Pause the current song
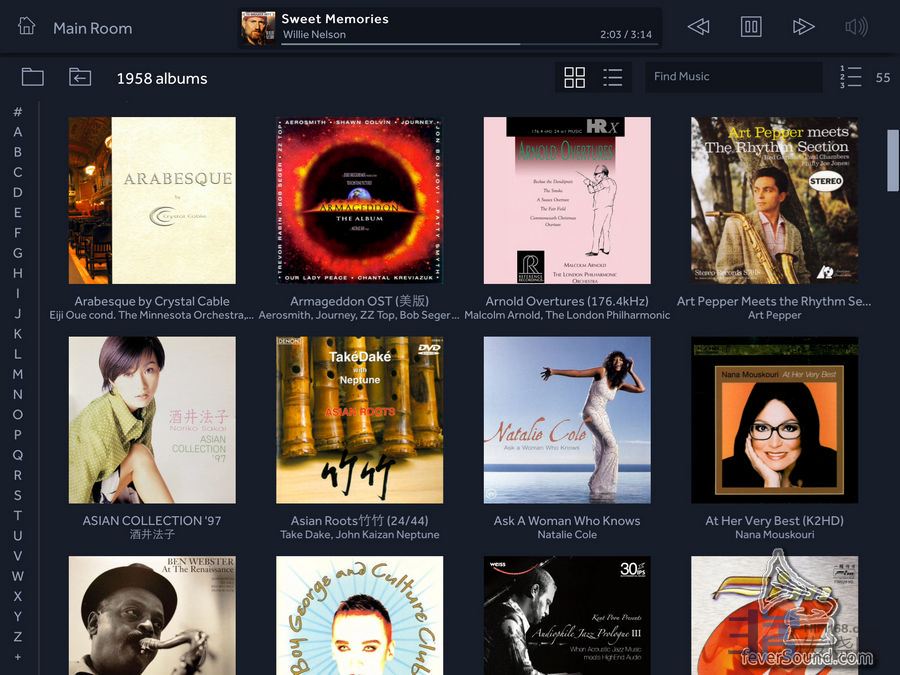 point(751,27)
